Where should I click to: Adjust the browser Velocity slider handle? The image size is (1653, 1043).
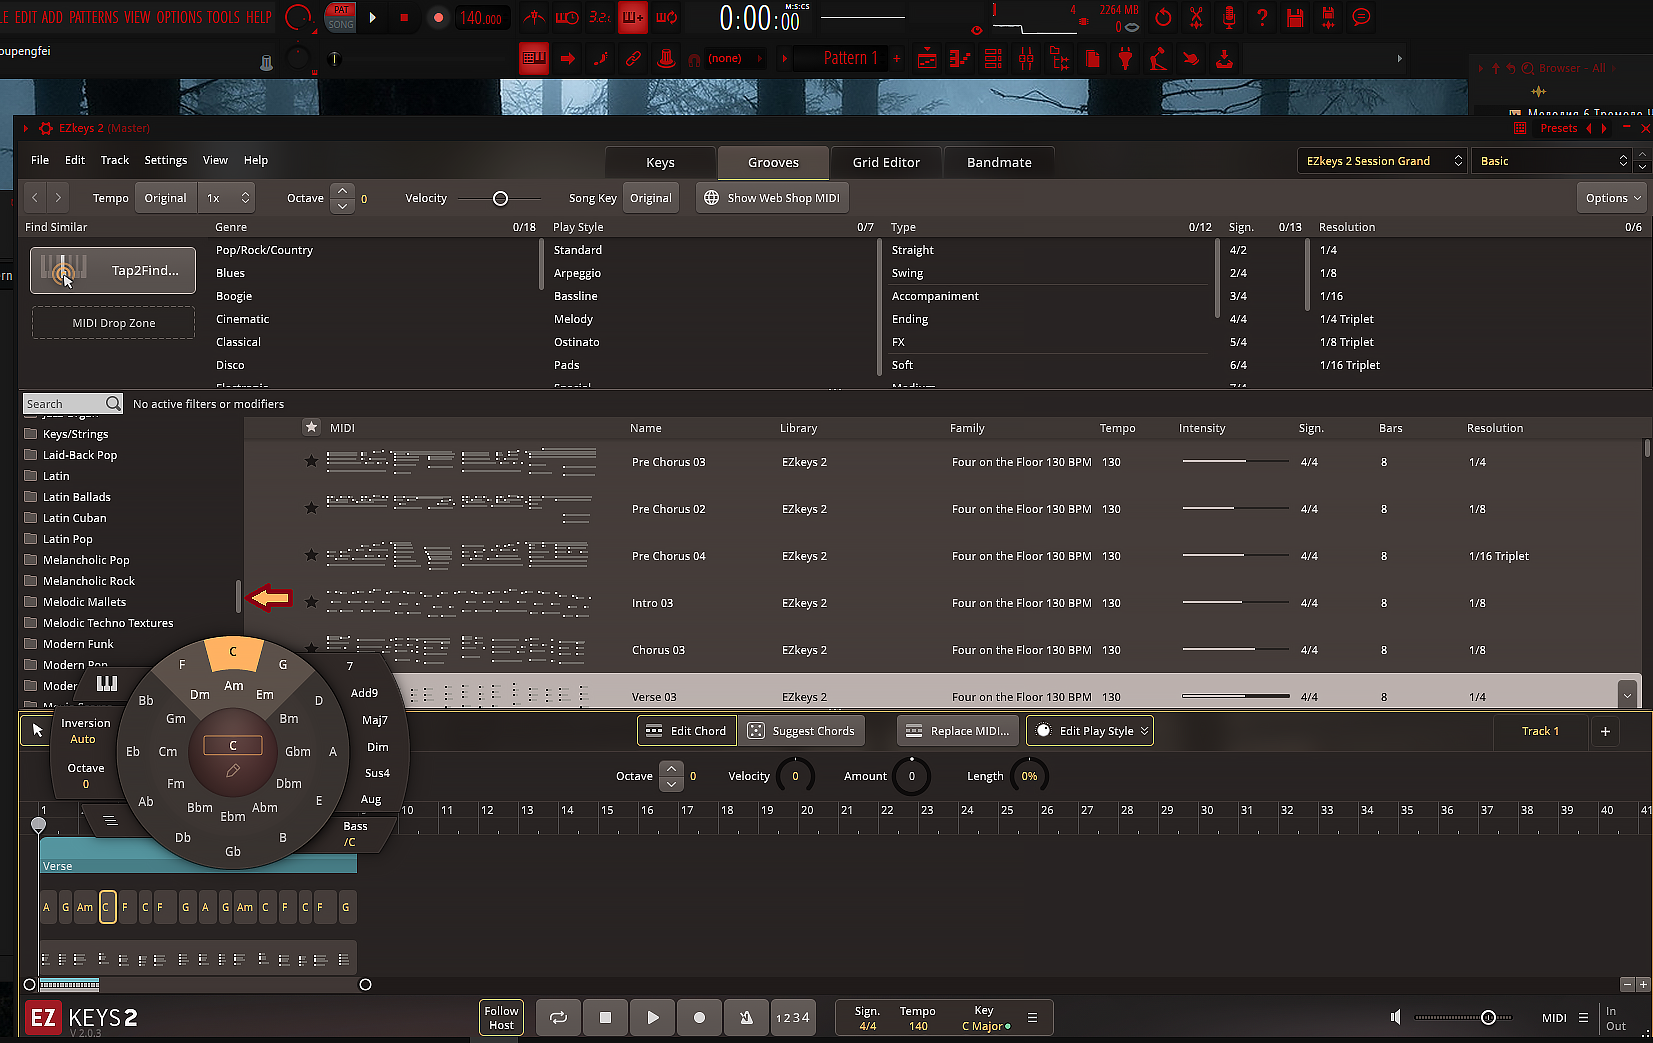pos(500,198)
